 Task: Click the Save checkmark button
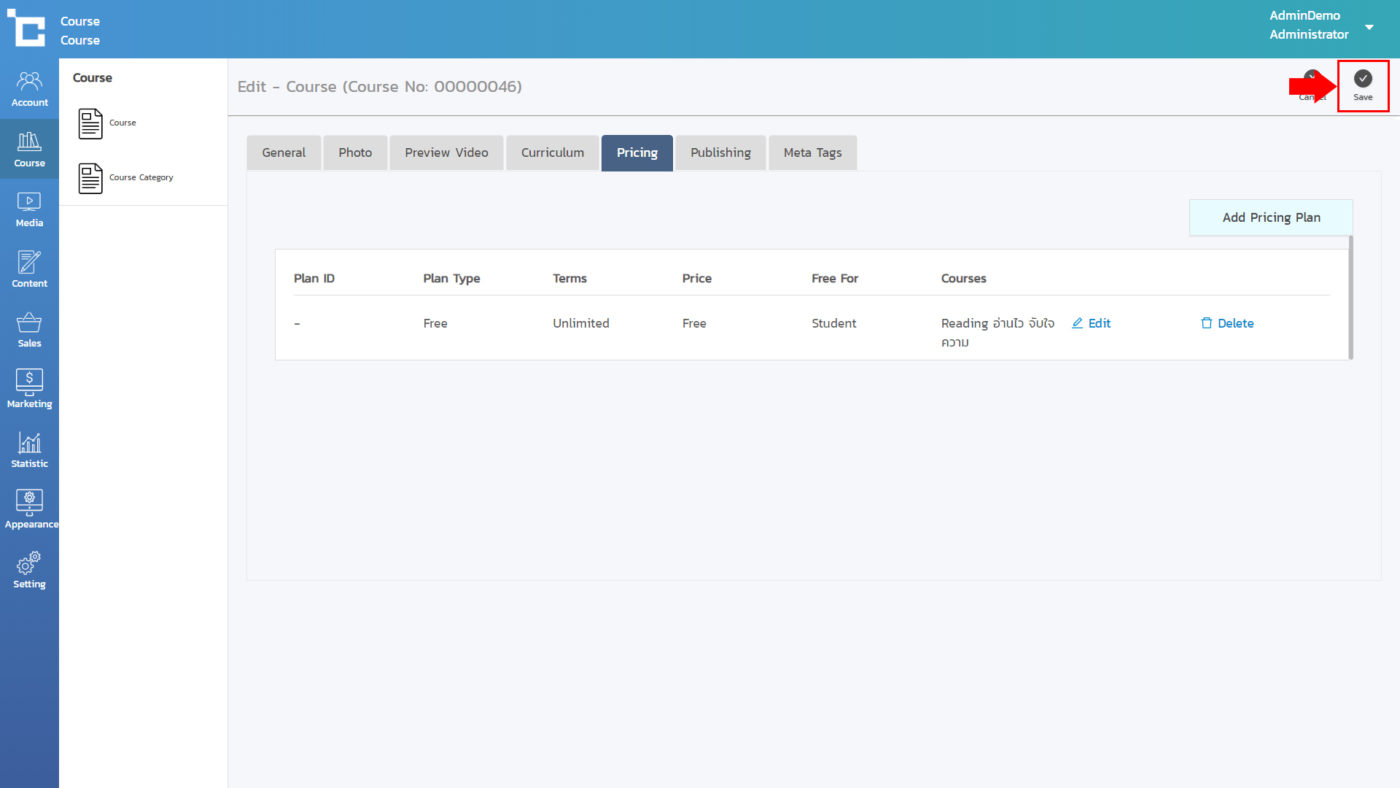click(1362, 84)
